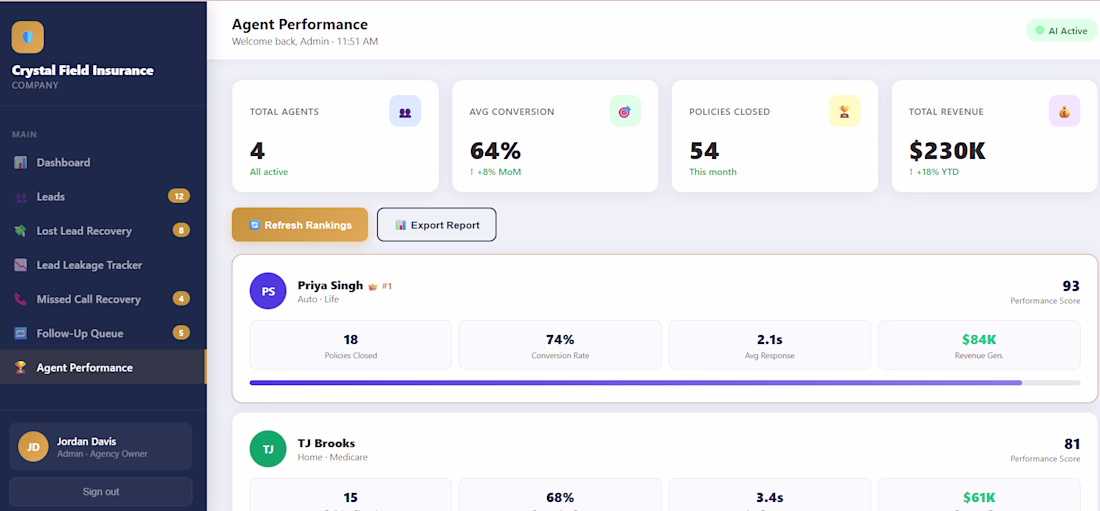Open the Dashboard menu item

pos(102,163)
